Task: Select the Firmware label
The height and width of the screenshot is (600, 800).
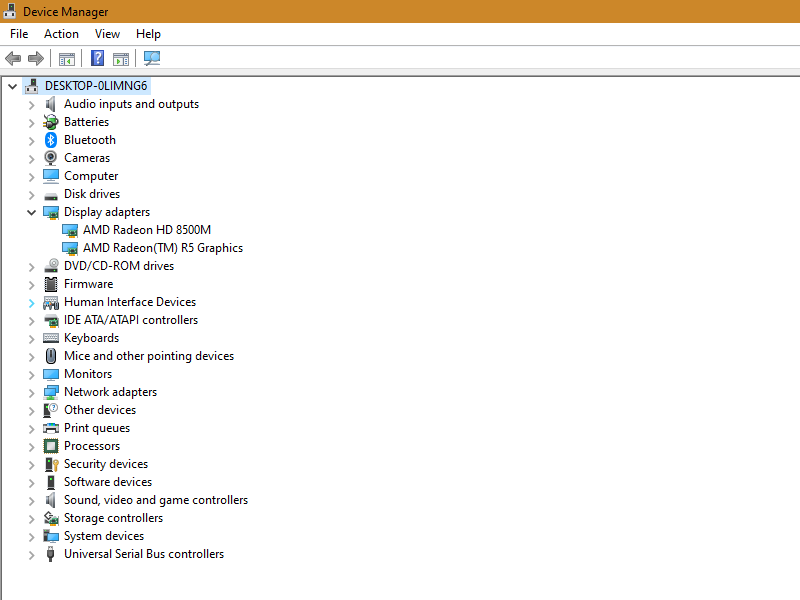Action: 88,284
